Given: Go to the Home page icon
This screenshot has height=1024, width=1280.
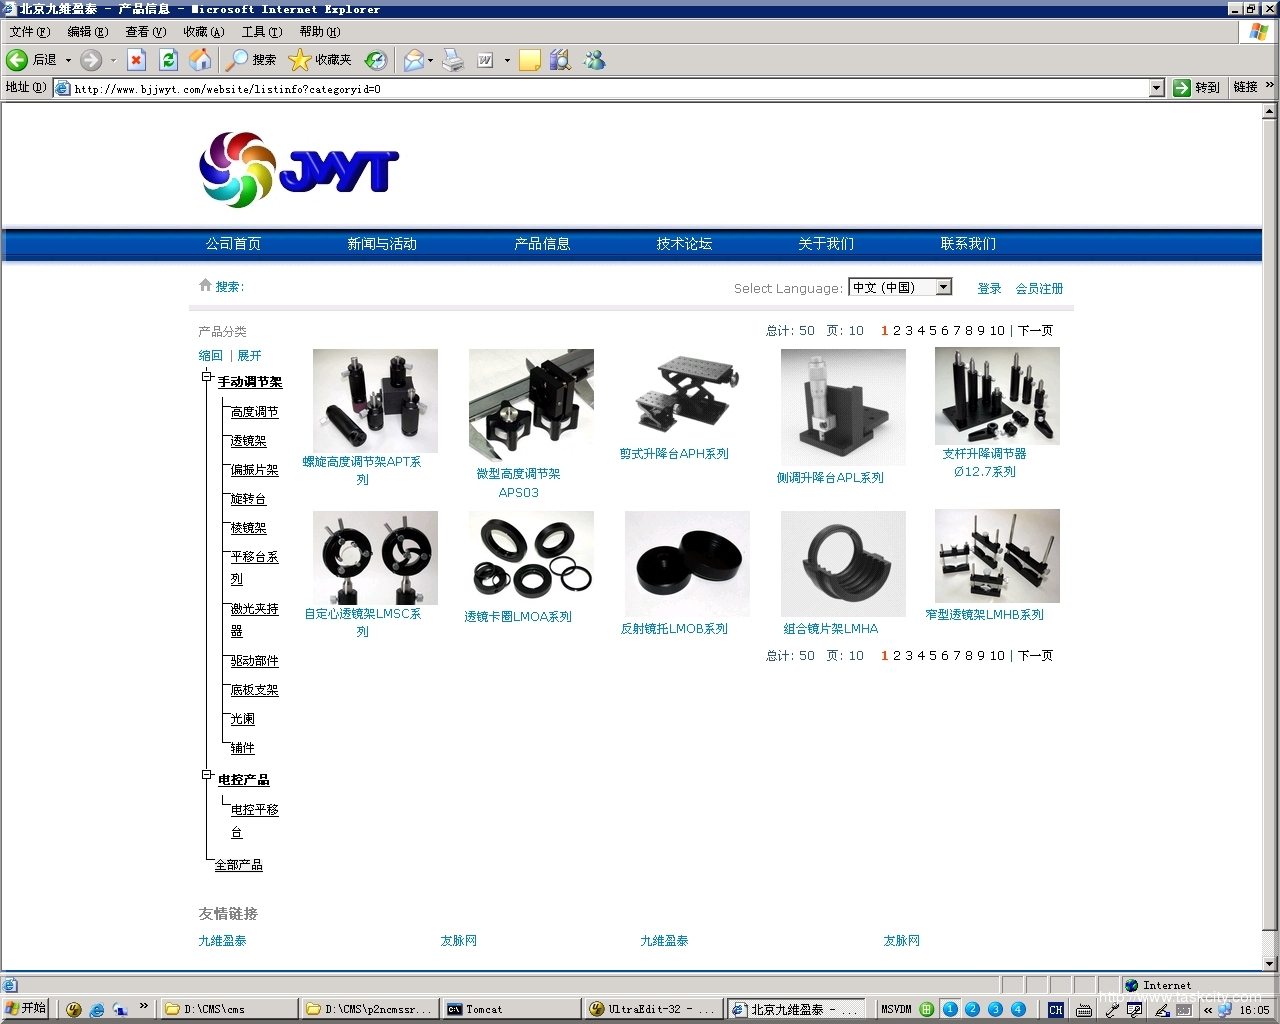Looking at the screenshot, I should point(200,60).
